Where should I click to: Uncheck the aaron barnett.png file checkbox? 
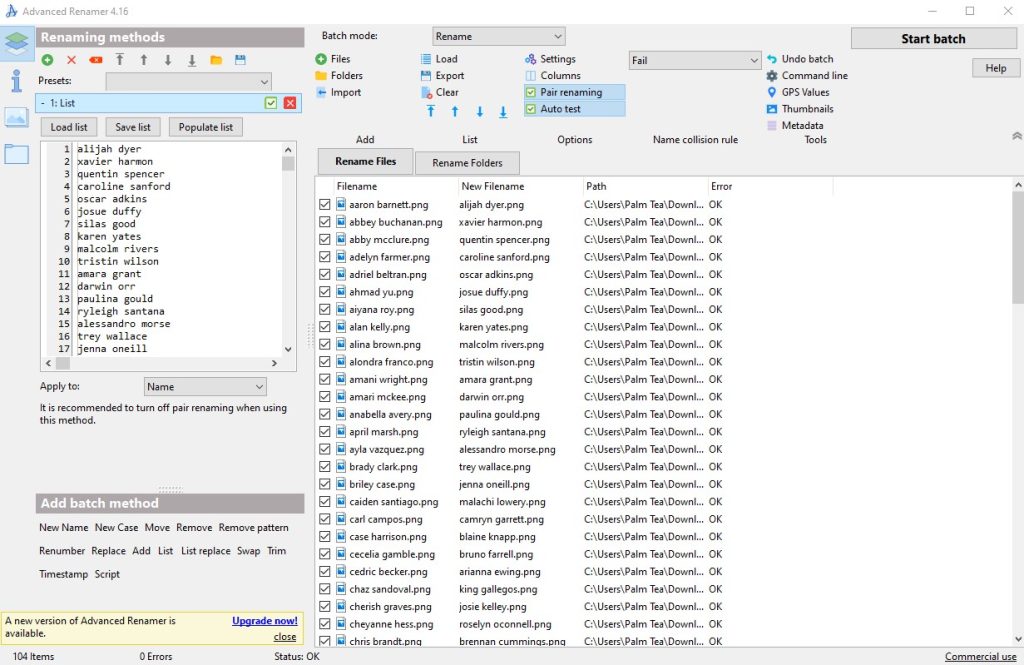pos(325,204)
